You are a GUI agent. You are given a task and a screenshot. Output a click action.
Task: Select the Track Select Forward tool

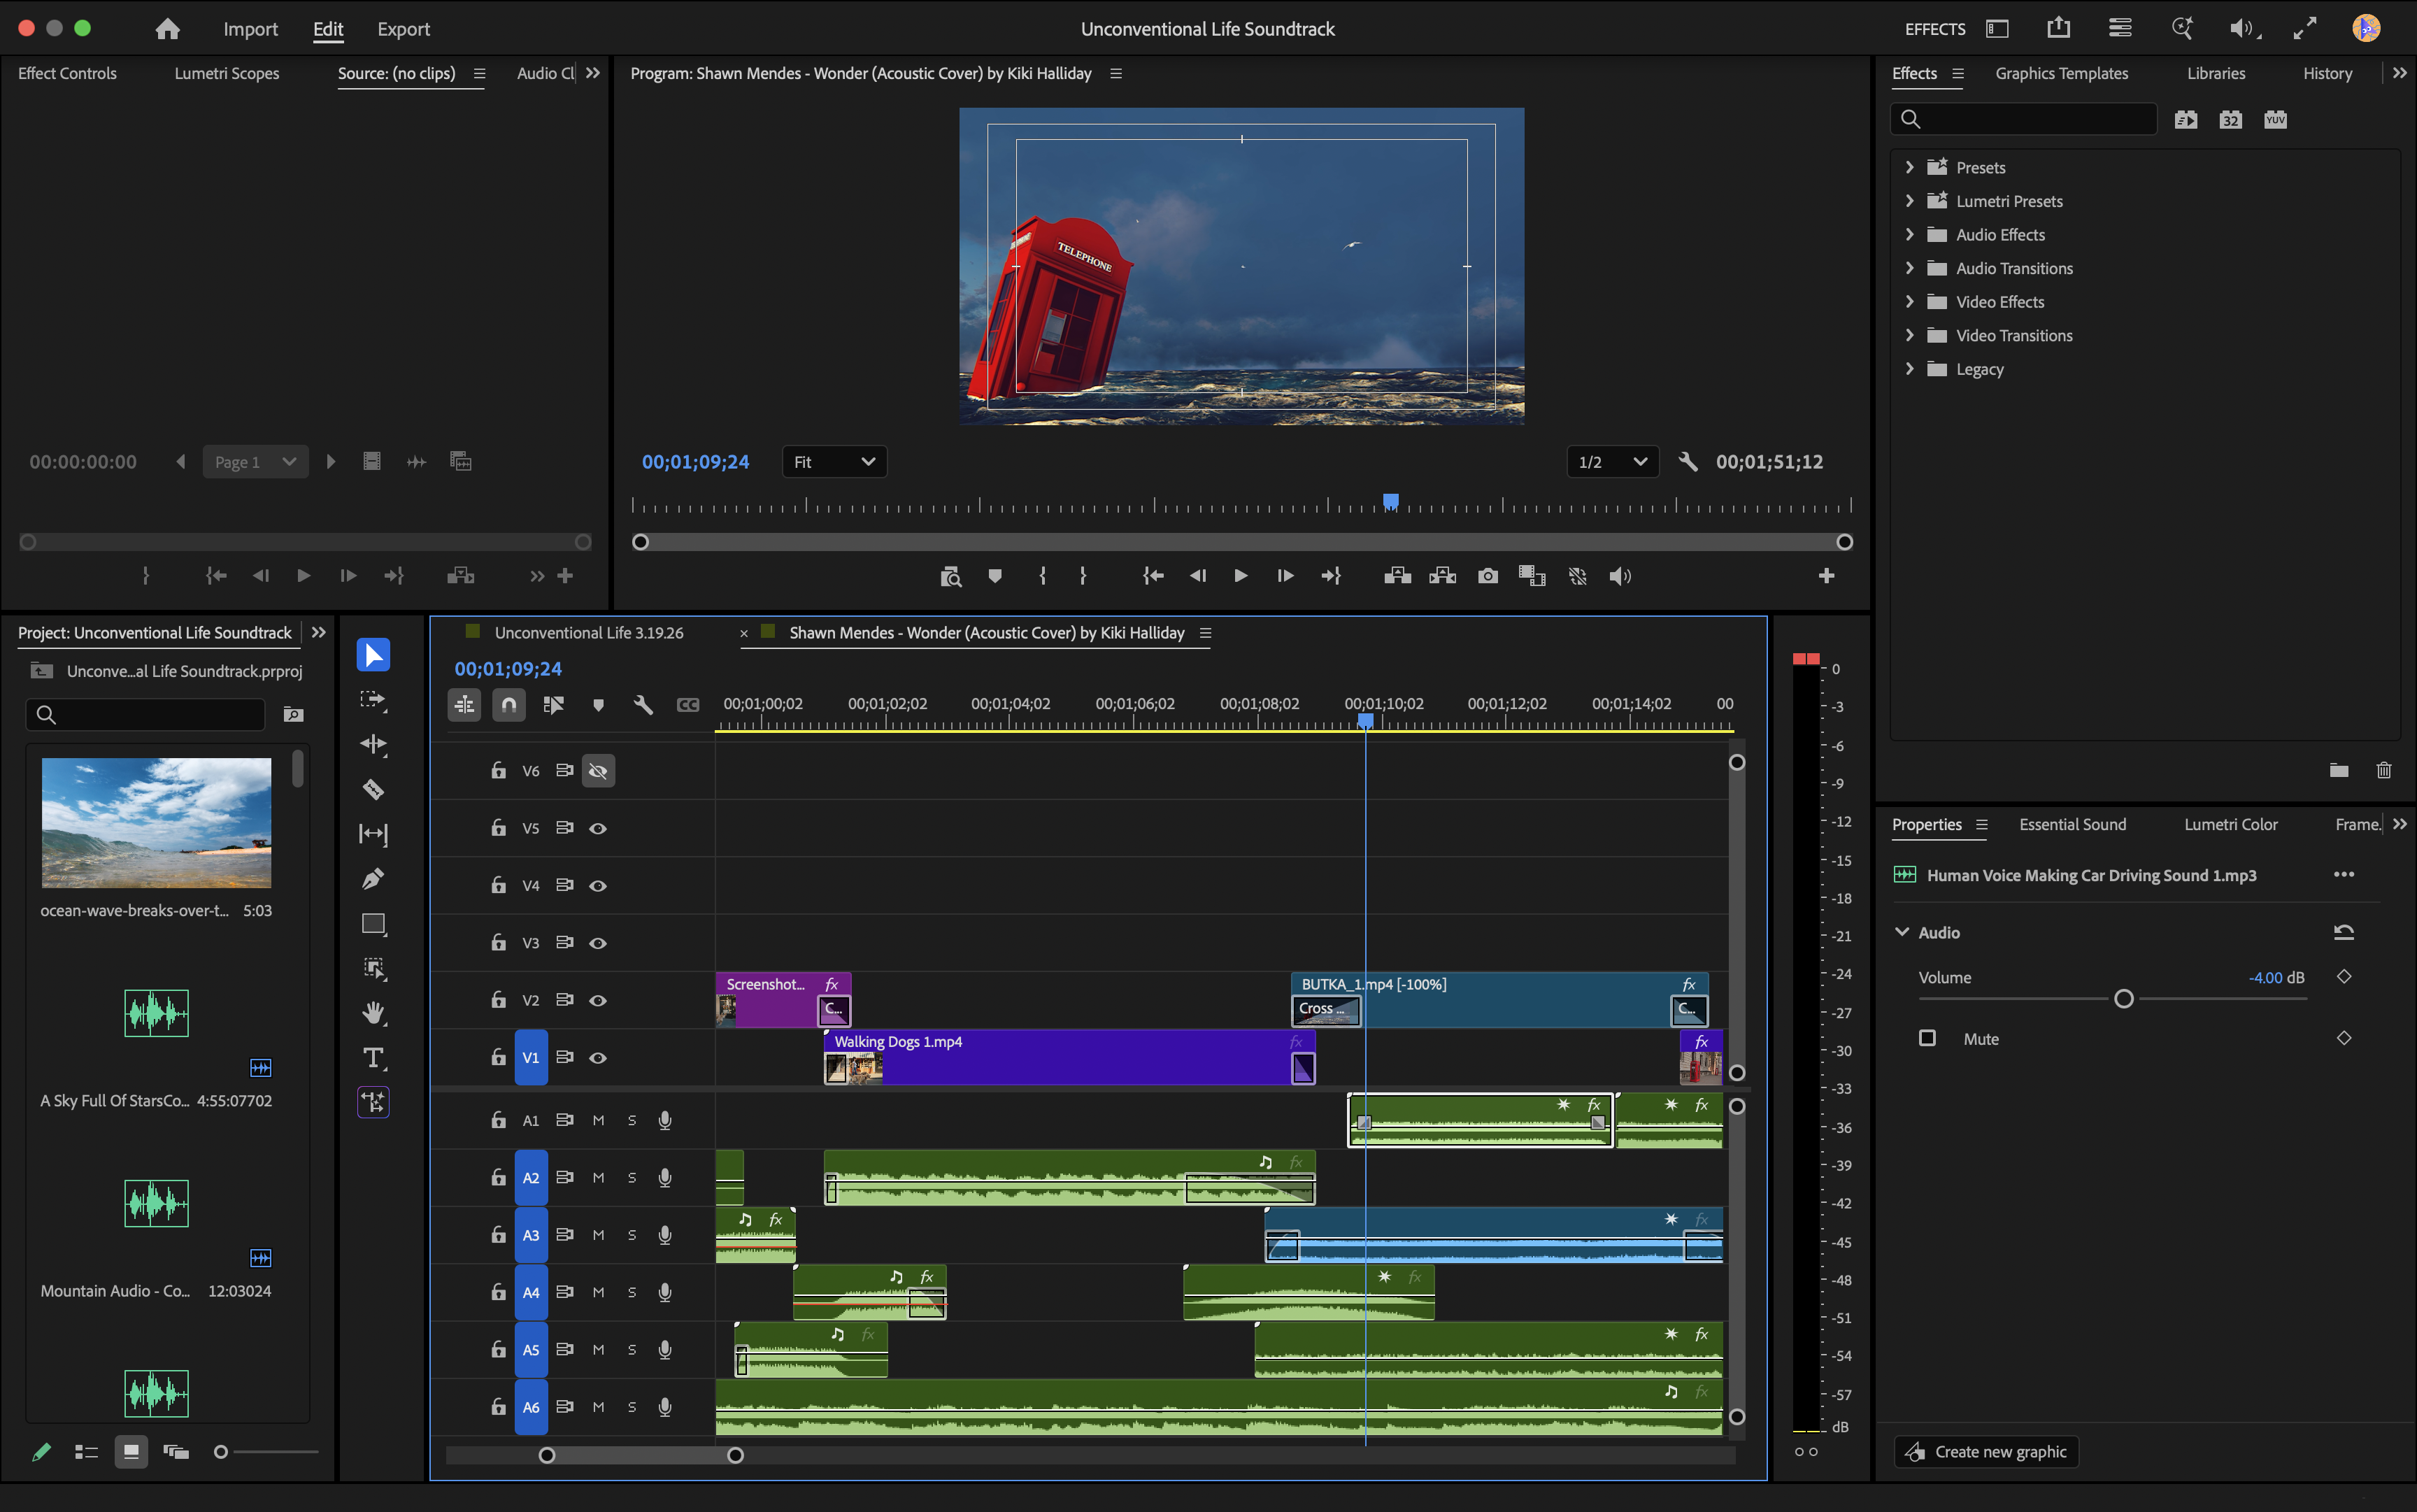coord(373,700)
